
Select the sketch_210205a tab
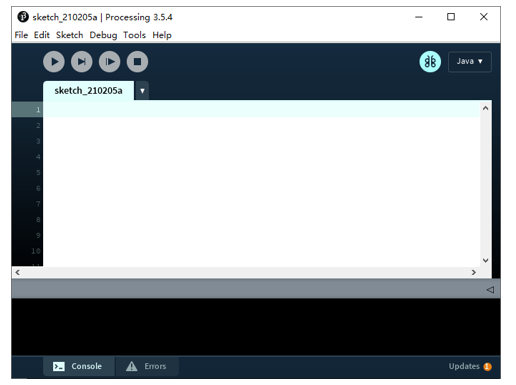[88, 91]
